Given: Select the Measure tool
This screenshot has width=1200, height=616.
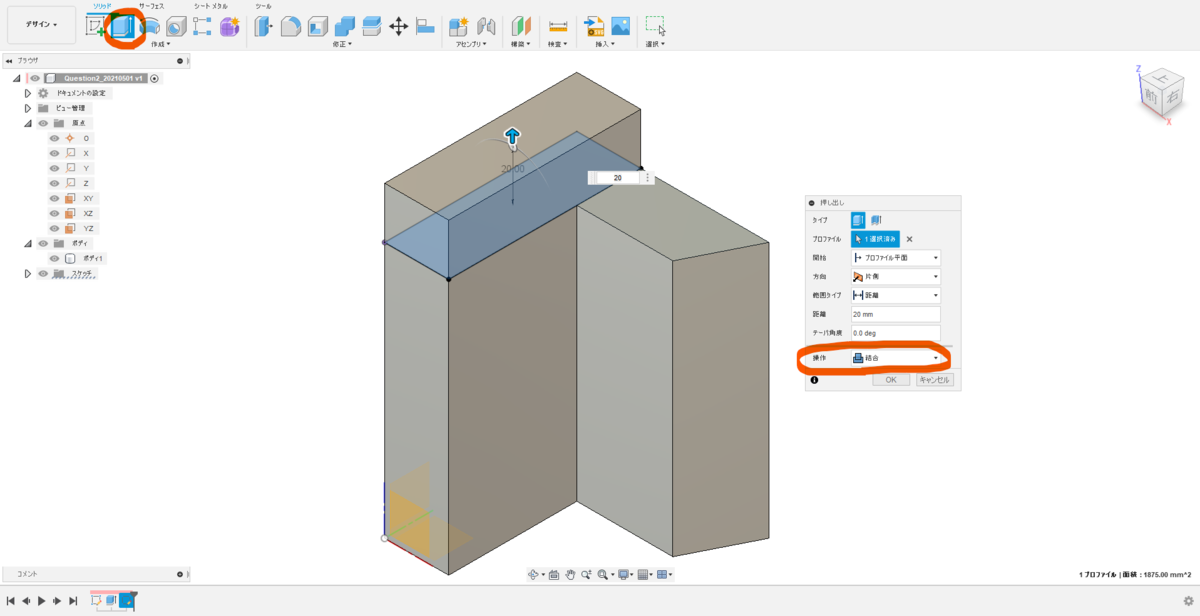Looking at the screenshot, I should (558, 27).
